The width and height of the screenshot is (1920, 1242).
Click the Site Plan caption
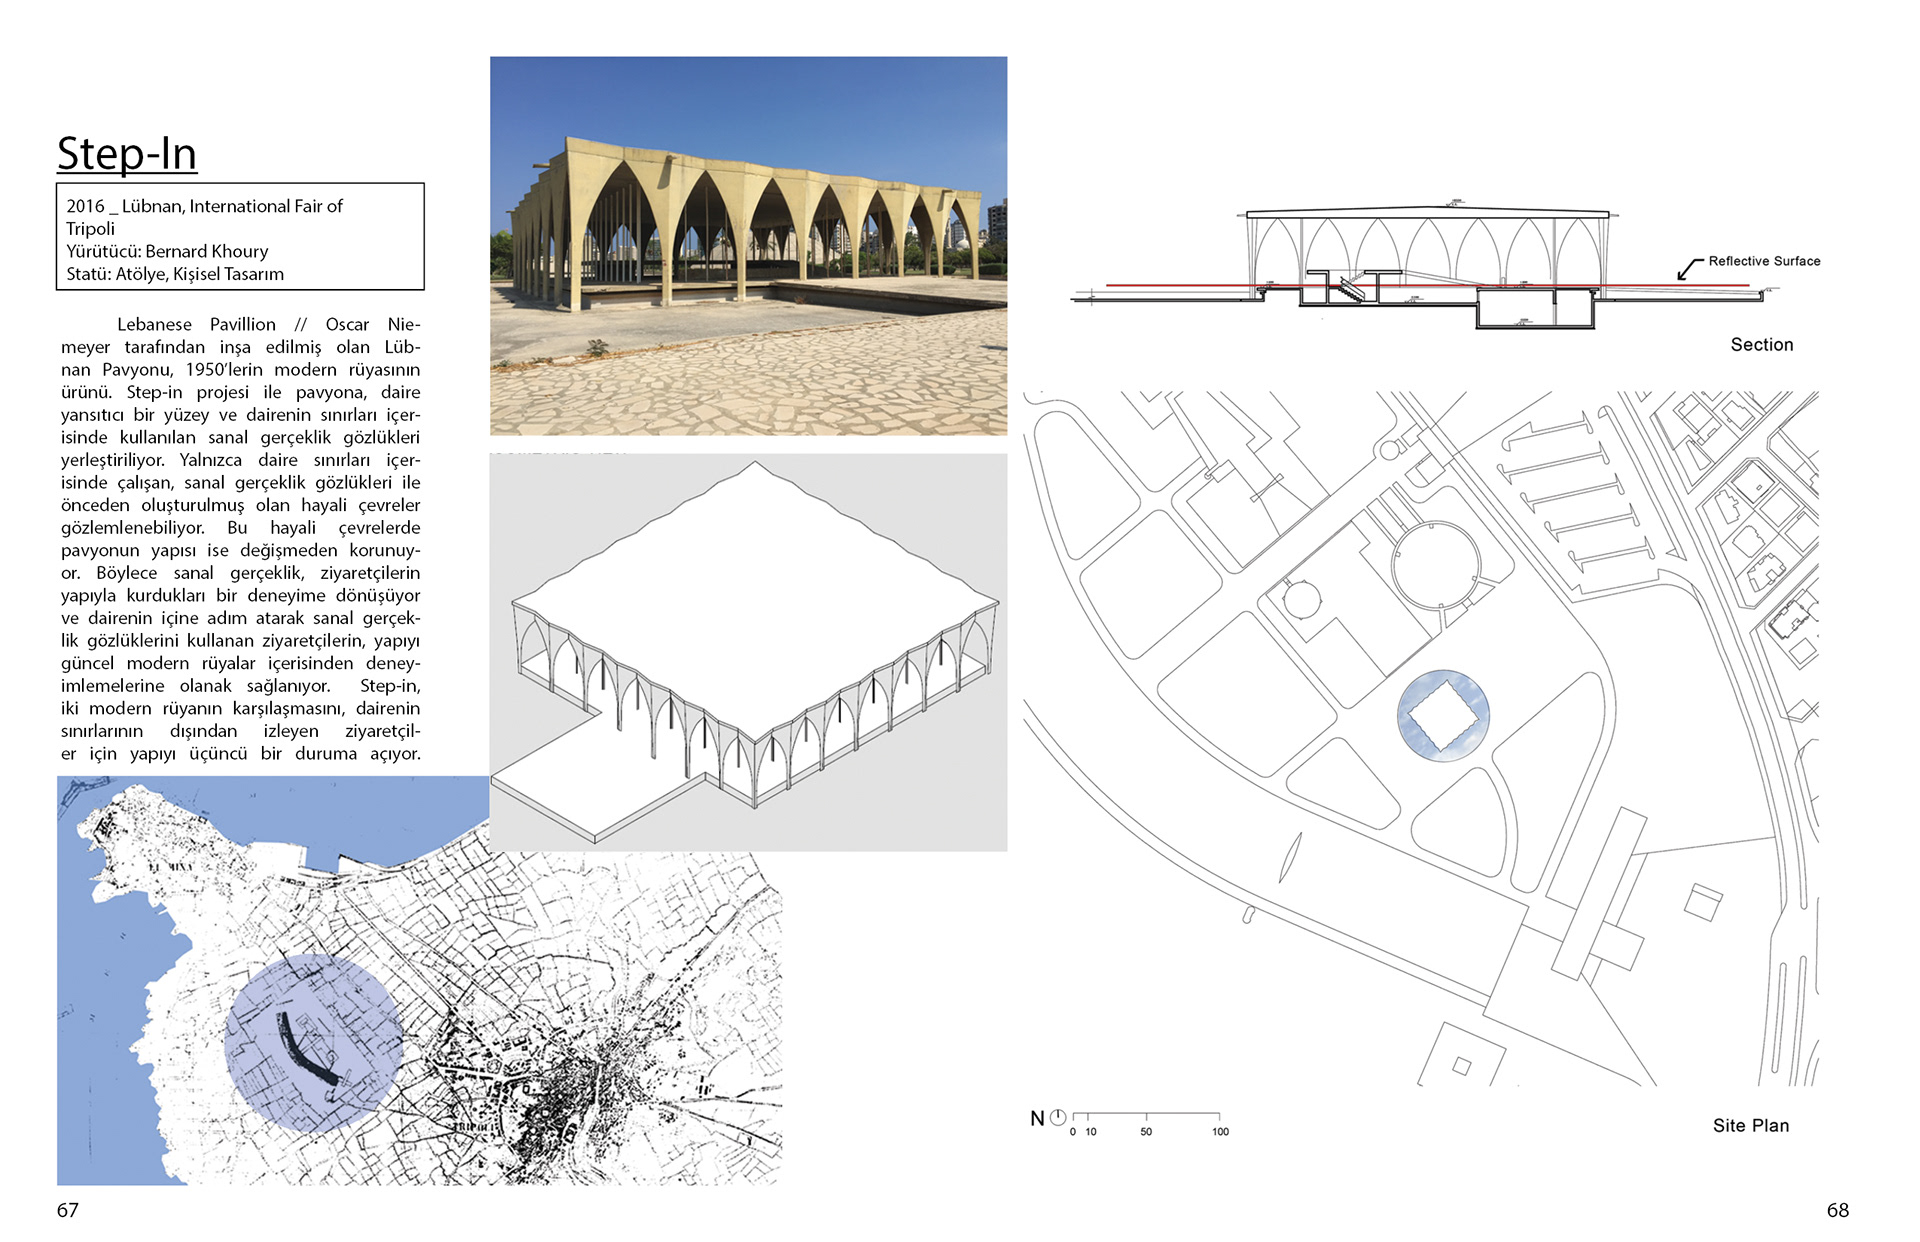click(x=1750, y=1125)
